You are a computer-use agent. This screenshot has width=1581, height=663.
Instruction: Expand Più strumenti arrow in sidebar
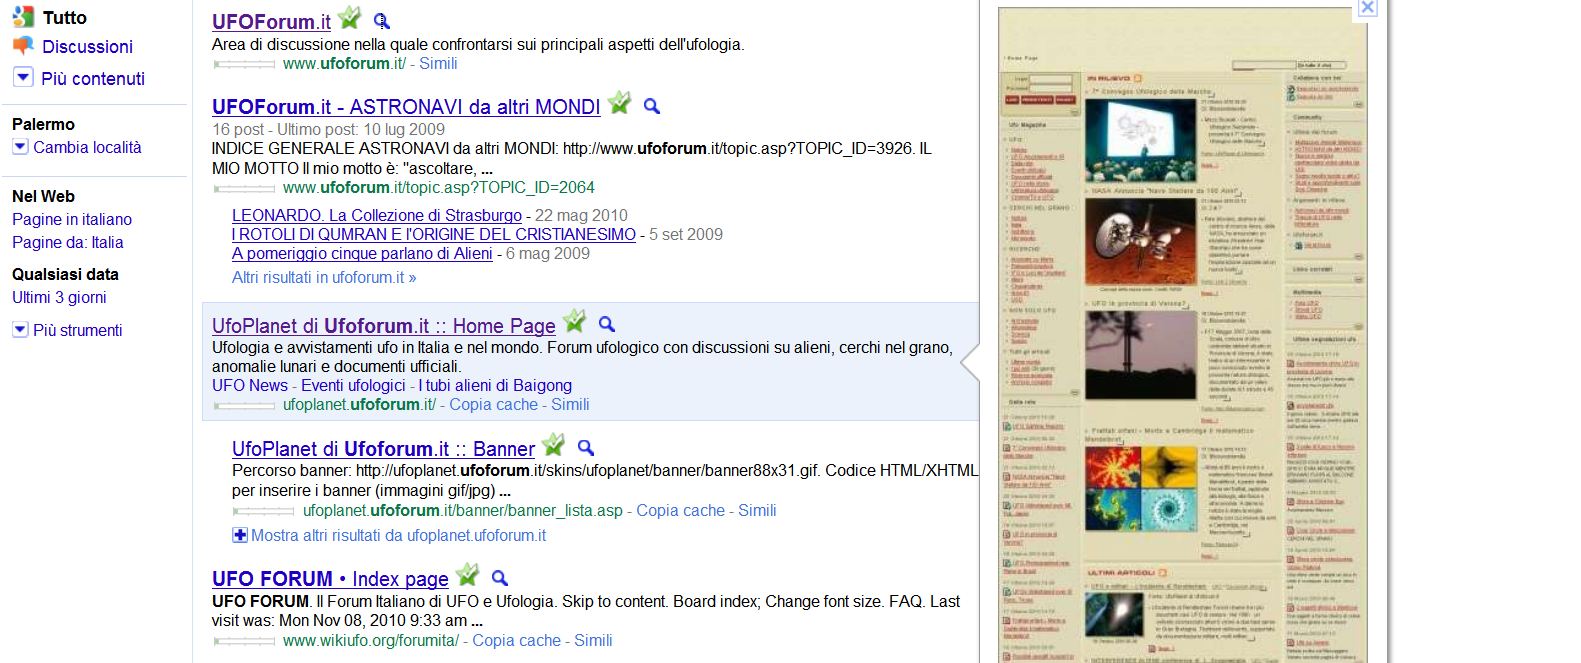pos(20,329)
